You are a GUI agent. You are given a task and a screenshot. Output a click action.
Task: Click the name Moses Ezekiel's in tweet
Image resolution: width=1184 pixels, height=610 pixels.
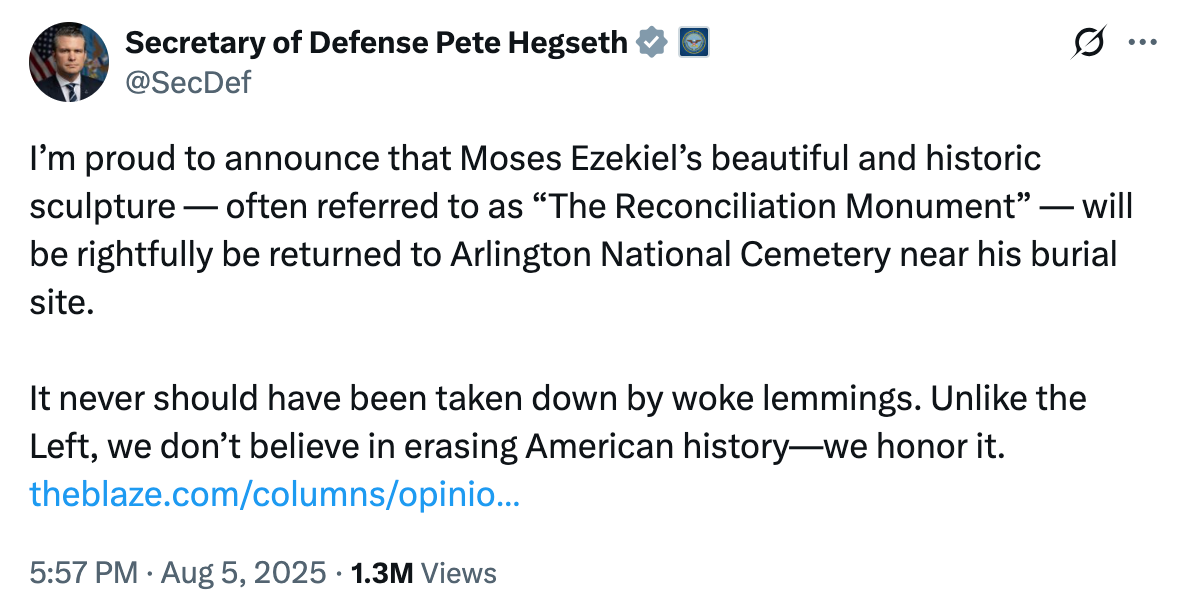tap(581, 159)
